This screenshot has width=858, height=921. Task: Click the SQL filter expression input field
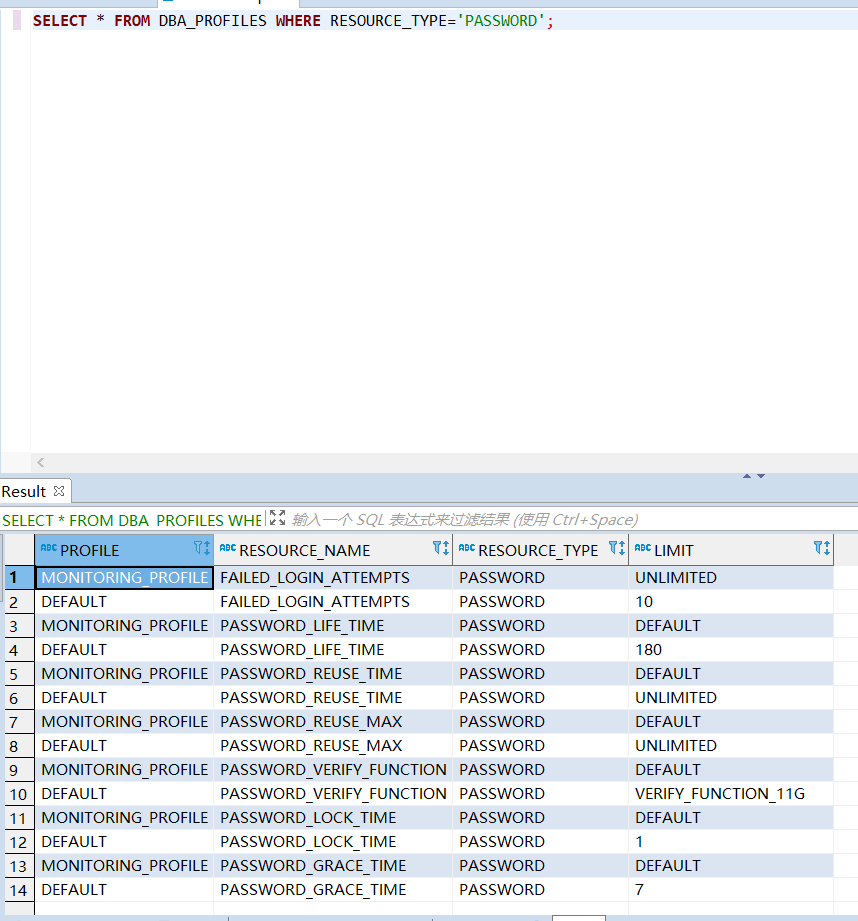560,519
